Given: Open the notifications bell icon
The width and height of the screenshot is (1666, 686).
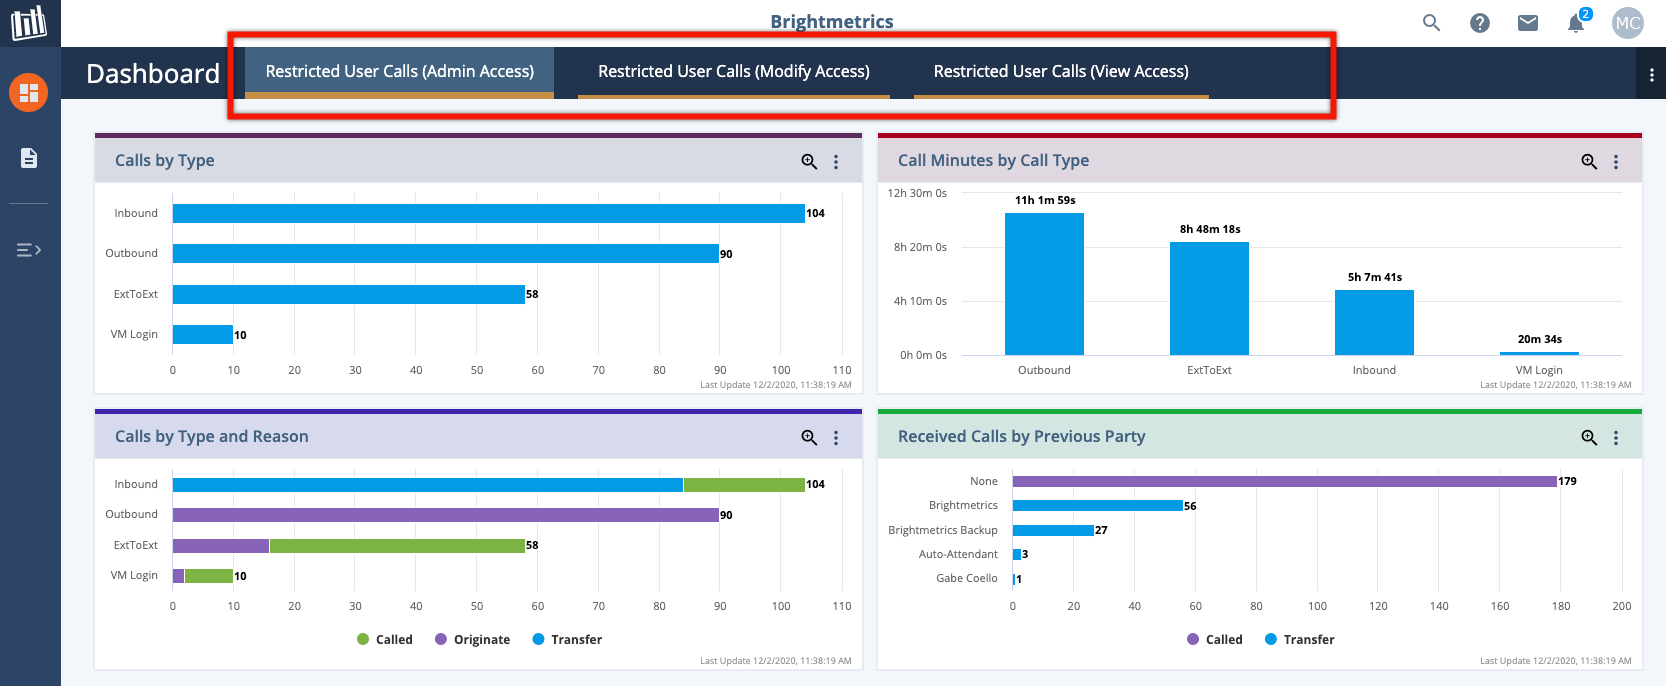Looking at the screenshot, I should pos(1577,22).
